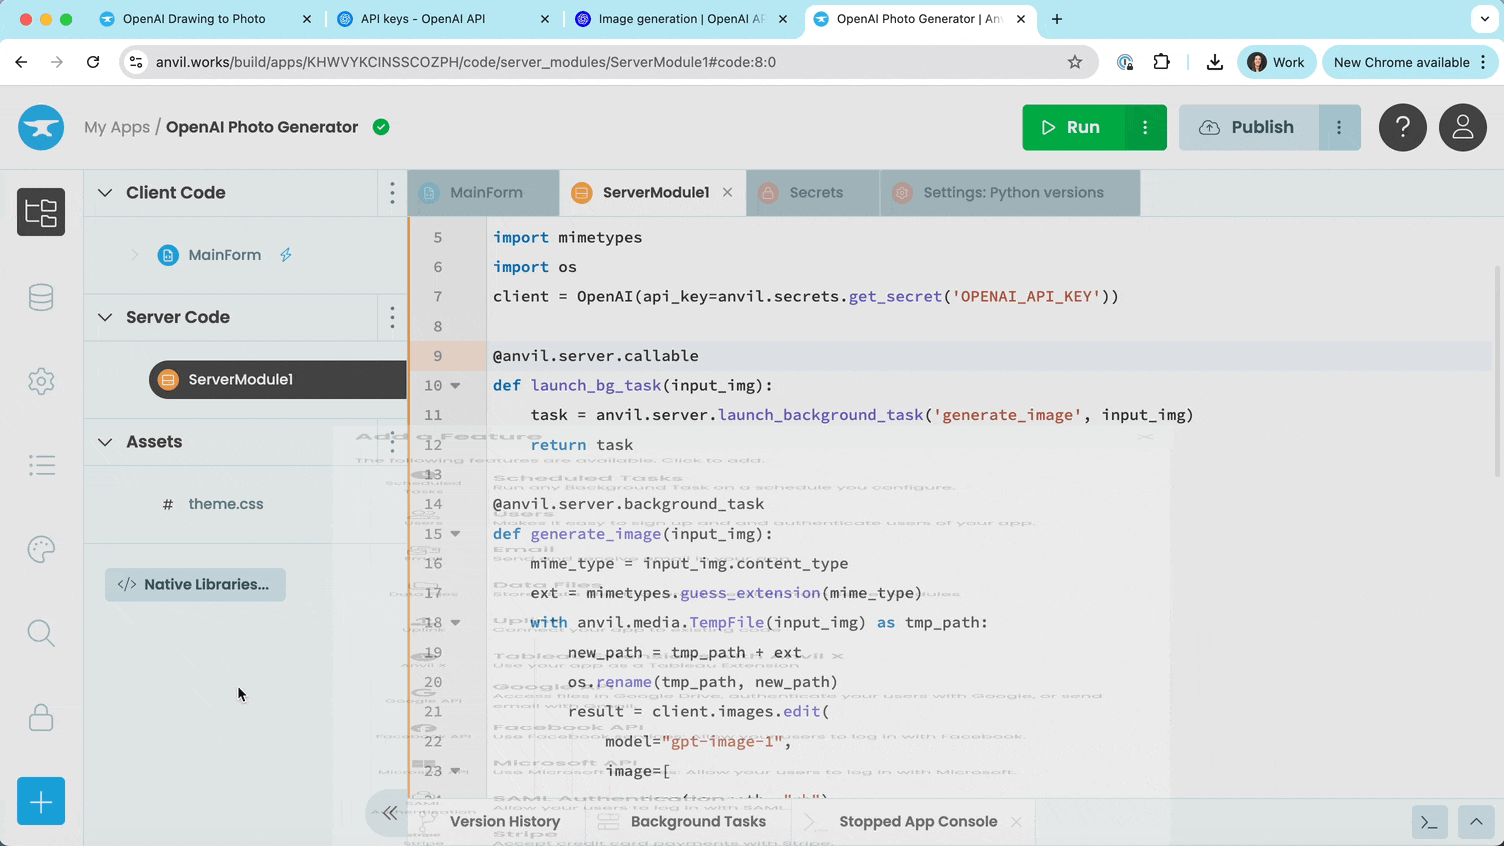1504x846 pixels.
Task: Open Native Libraries editor
Action: [x=195, y=585]
